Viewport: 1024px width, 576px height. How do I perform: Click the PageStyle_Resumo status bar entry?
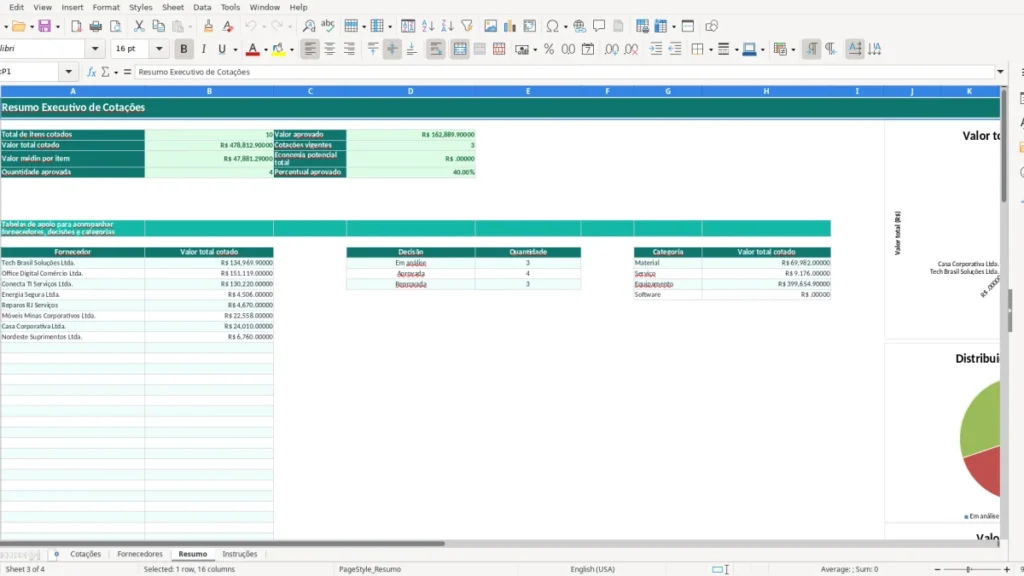point(370,569)
